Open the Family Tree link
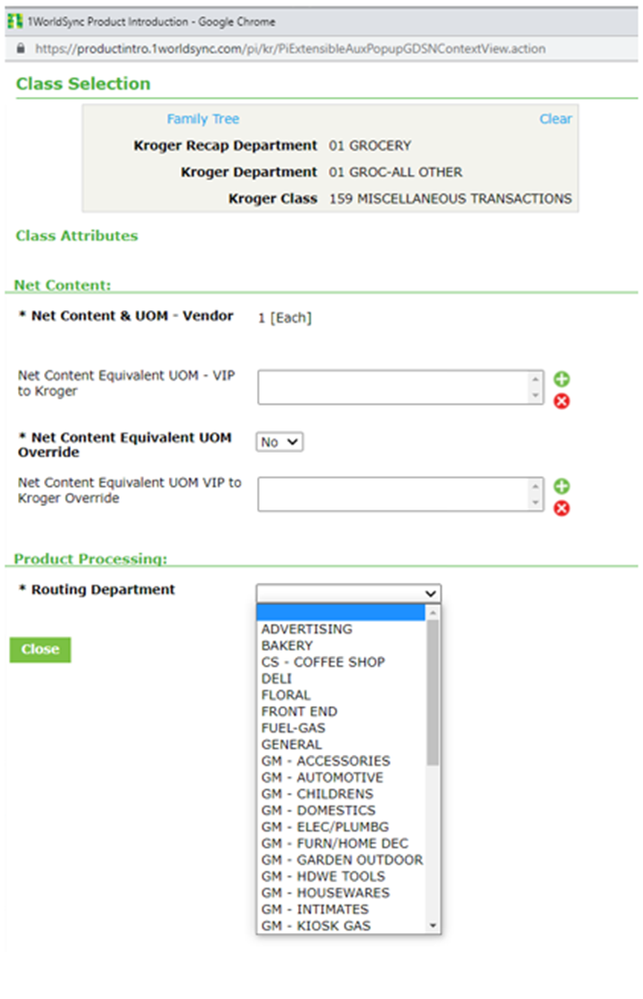643x999 pixels. pyautogui.click(x=203, y=119)
